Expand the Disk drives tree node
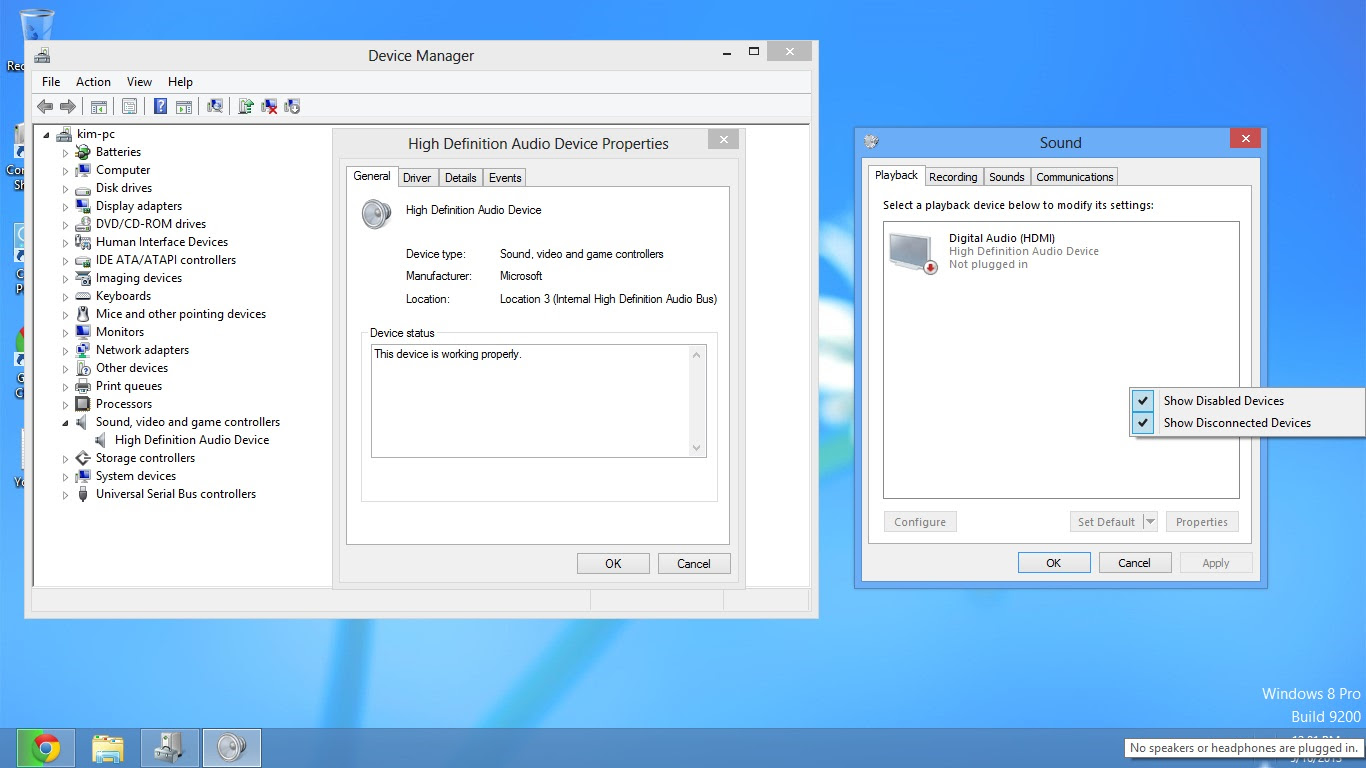Viewport: 1366px width, 768px height. [x=66, y=189]
